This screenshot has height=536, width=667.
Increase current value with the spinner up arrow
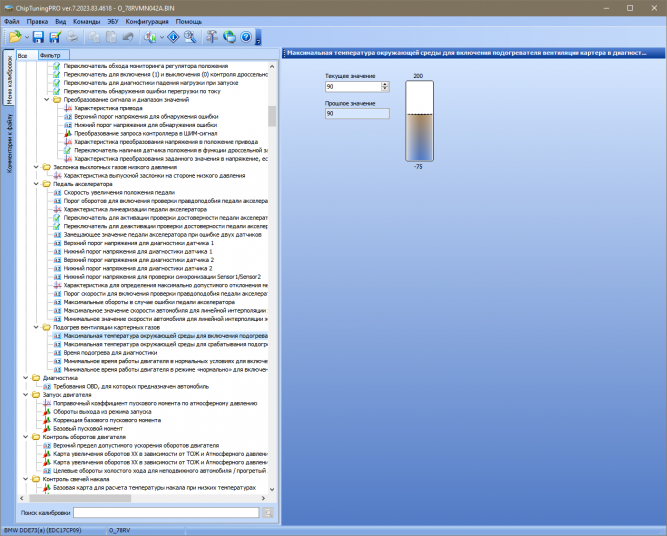[385, 84]
